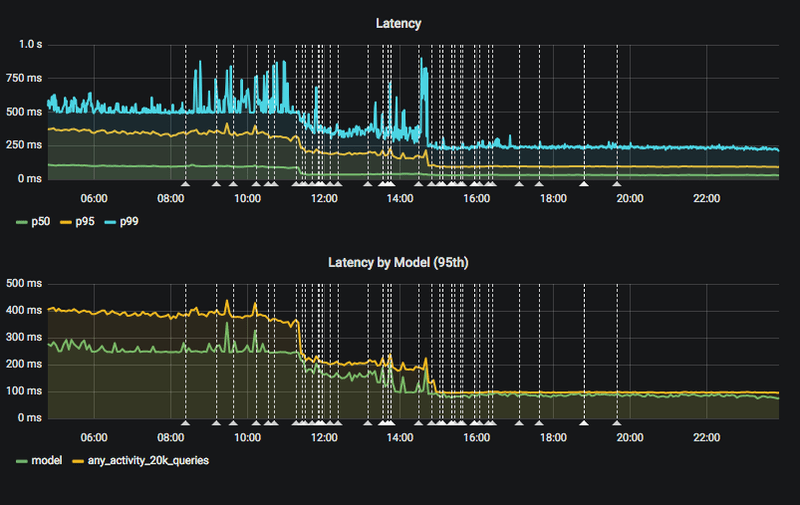800x505 pixels.
Task: Select the annotation marker just after 13:00 in Latency panel
Action: [367, 184]
